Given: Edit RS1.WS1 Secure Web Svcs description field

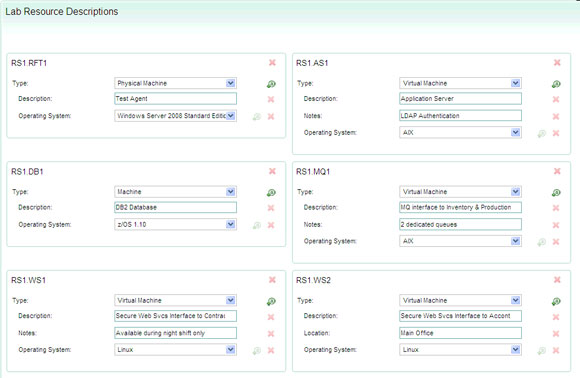Looking at the screenshot, I should click(x=175, y=316).
